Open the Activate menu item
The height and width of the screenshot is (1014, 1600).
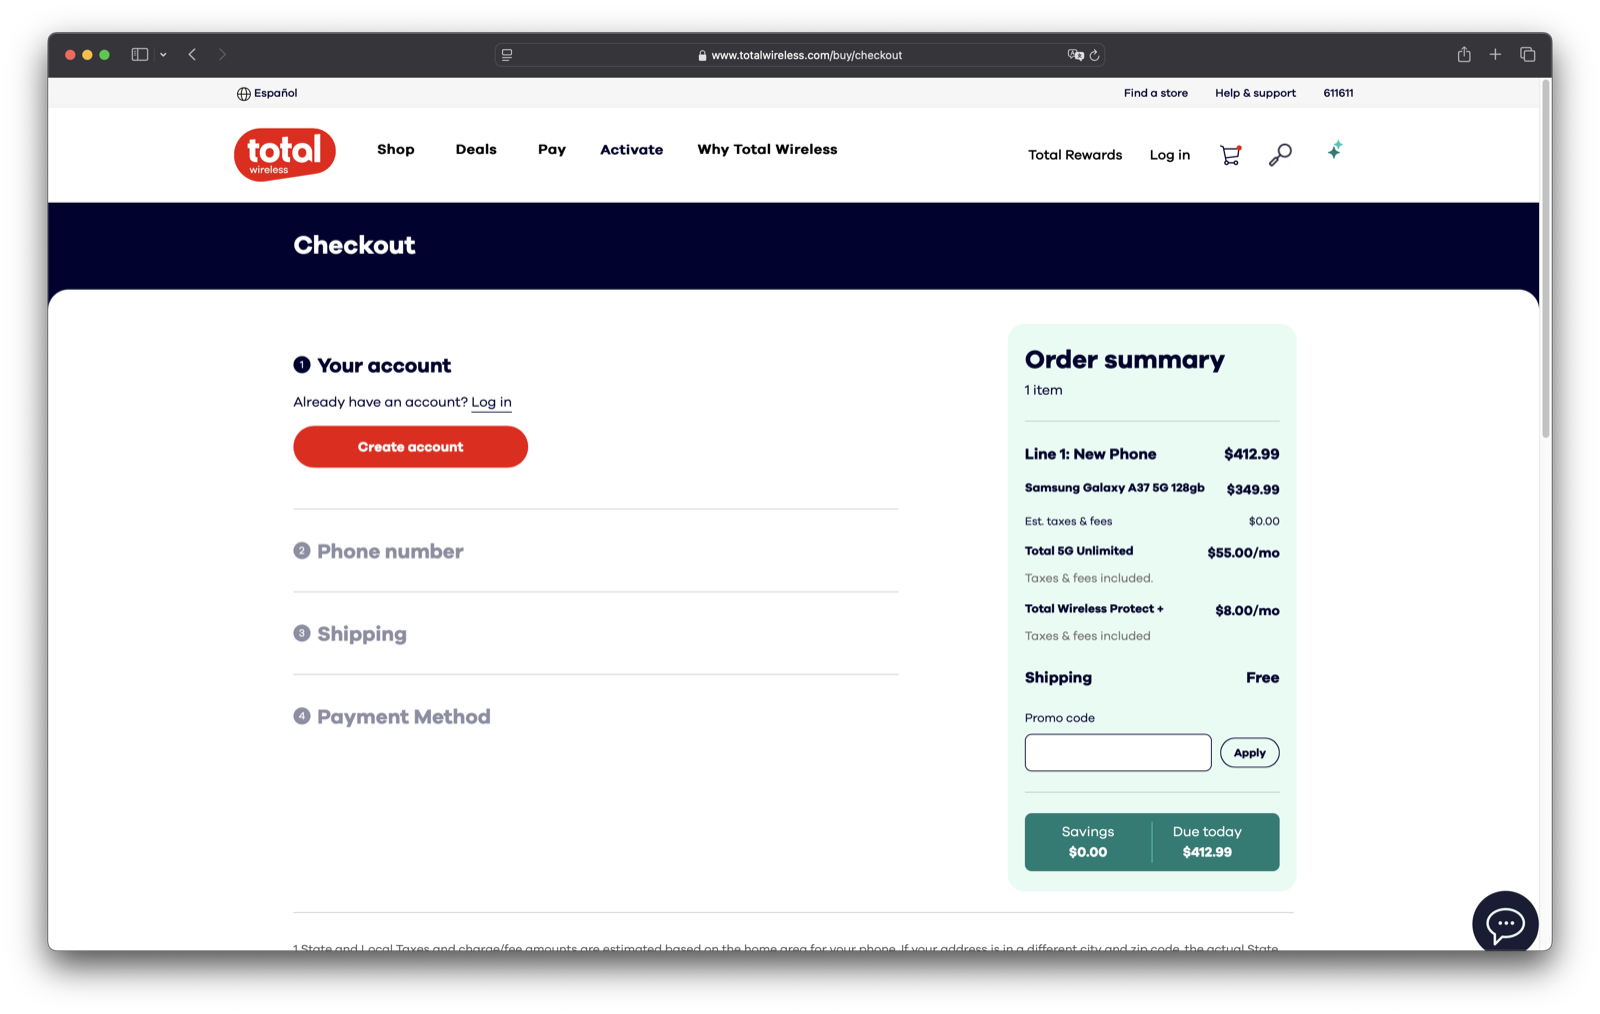pyautogui.click(x=631, y=149)
